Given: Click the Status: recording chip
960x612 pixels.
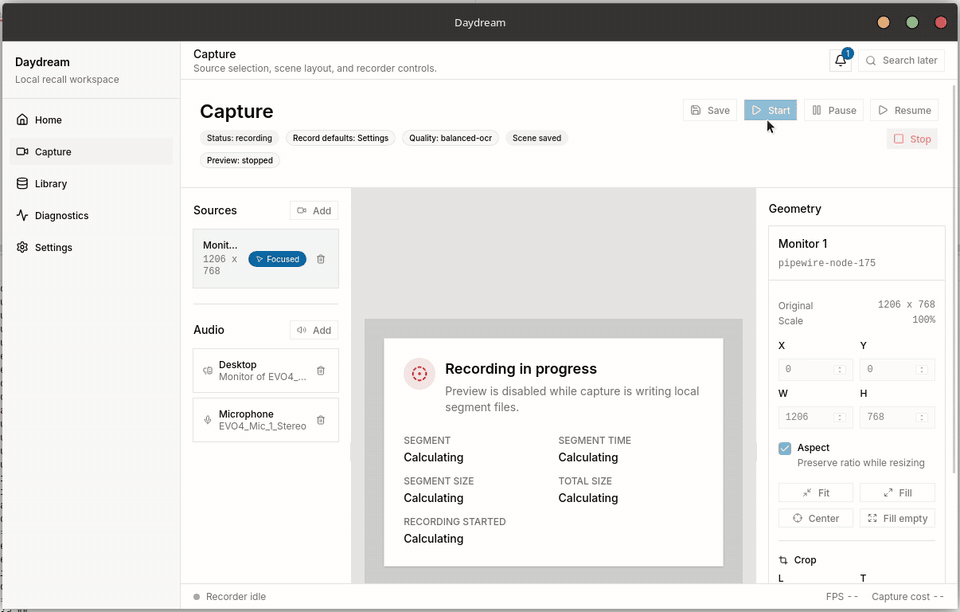Looking at the screenshot, I should [239, 138].
